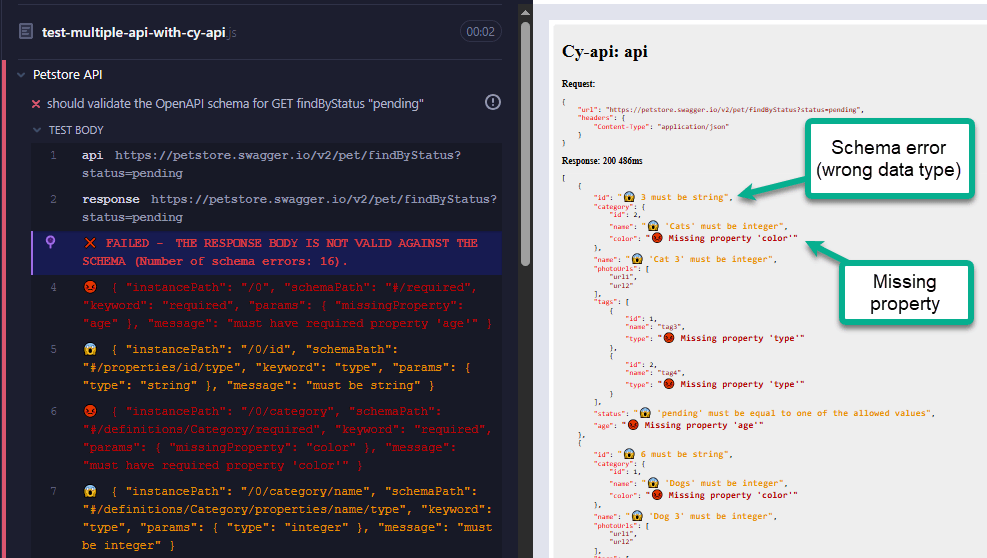Select command log row 1 api
Image resolution: width=987 pixels, height=558 pixels.
267,164
